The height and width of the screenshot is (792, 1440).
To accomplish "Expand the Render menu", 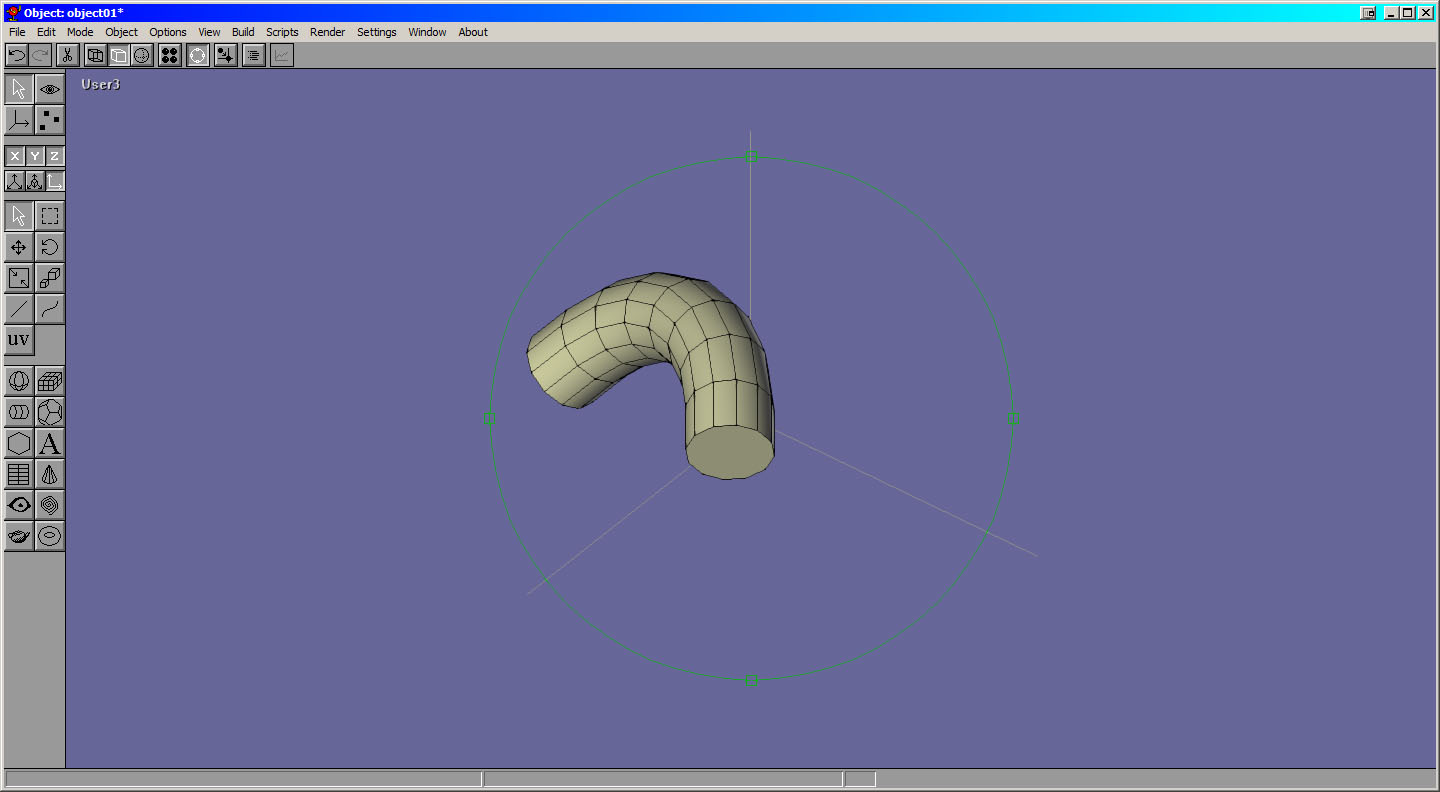I will pos(327,32).
